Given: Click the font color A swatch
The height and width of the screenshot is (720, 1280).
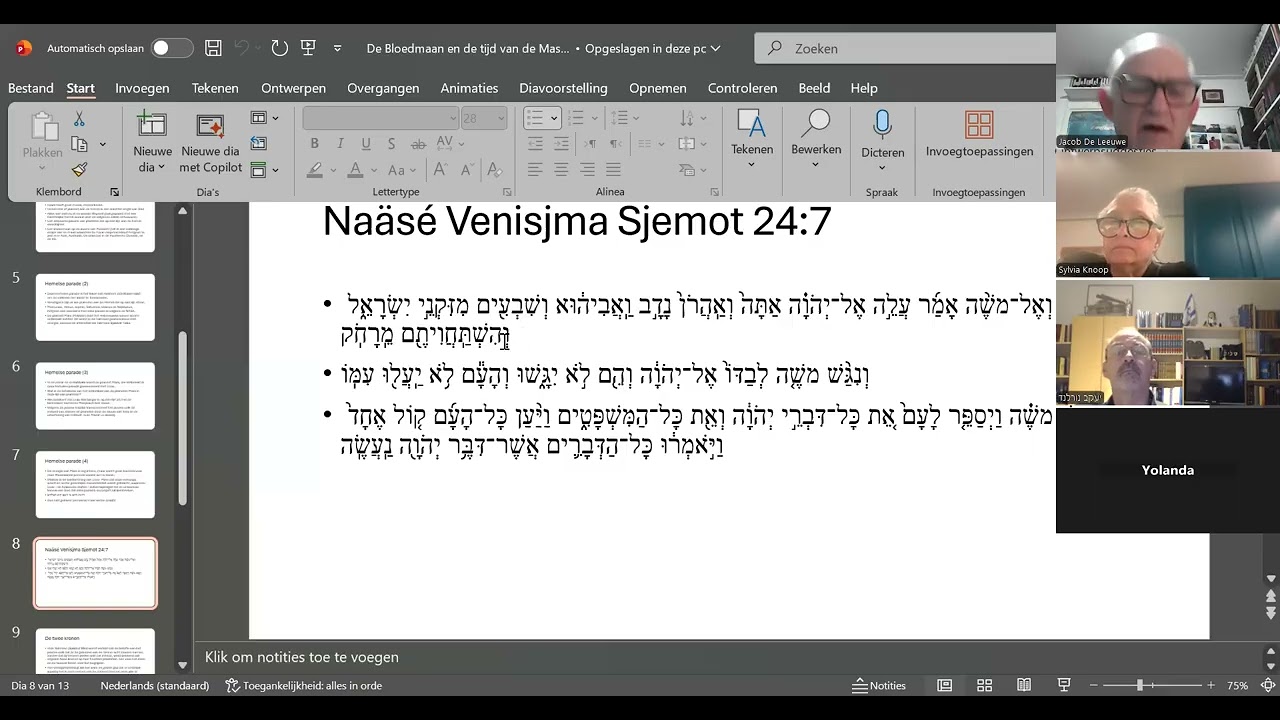Looking at the screenshot, I should pyautogui.click(x=354, y=170).
